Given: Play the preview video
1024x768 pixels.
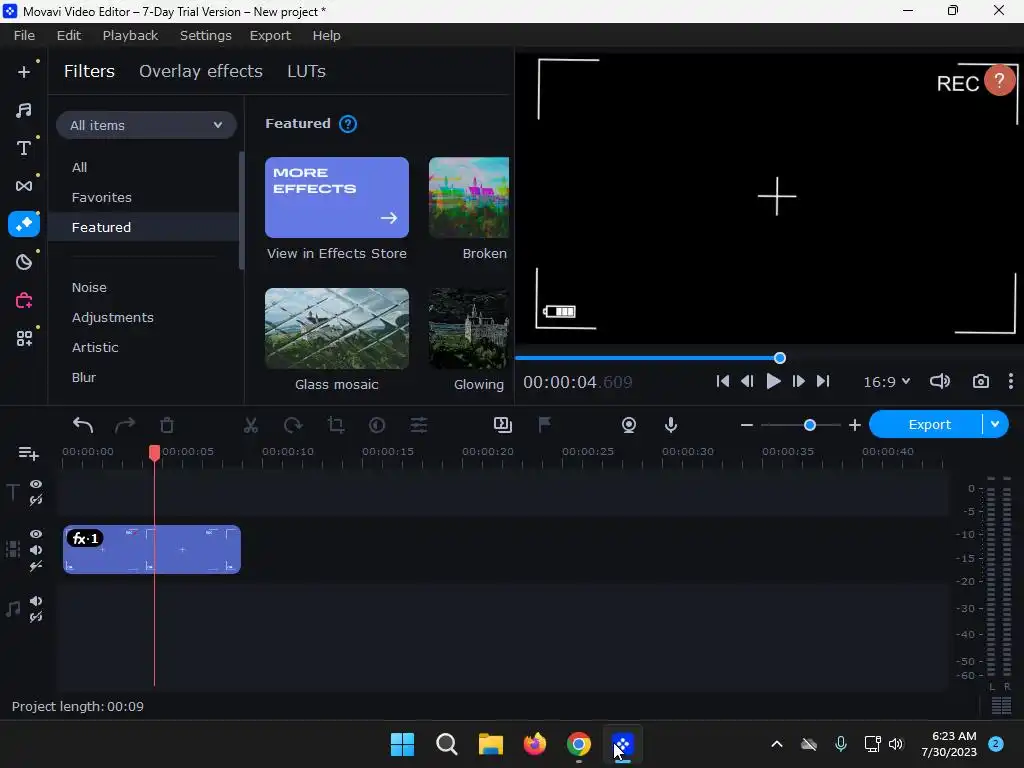Looking at the screenshot, I should pos(773,381).
